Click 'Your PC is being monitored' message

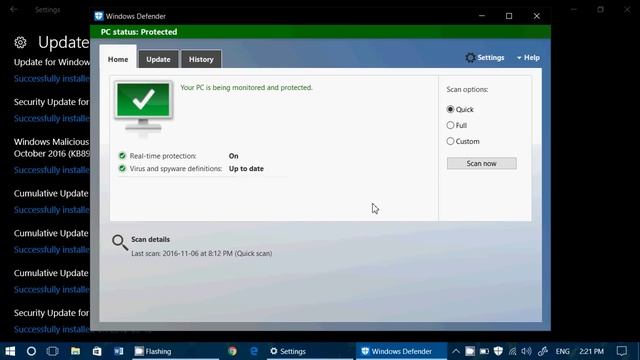(x=246, y=87)
